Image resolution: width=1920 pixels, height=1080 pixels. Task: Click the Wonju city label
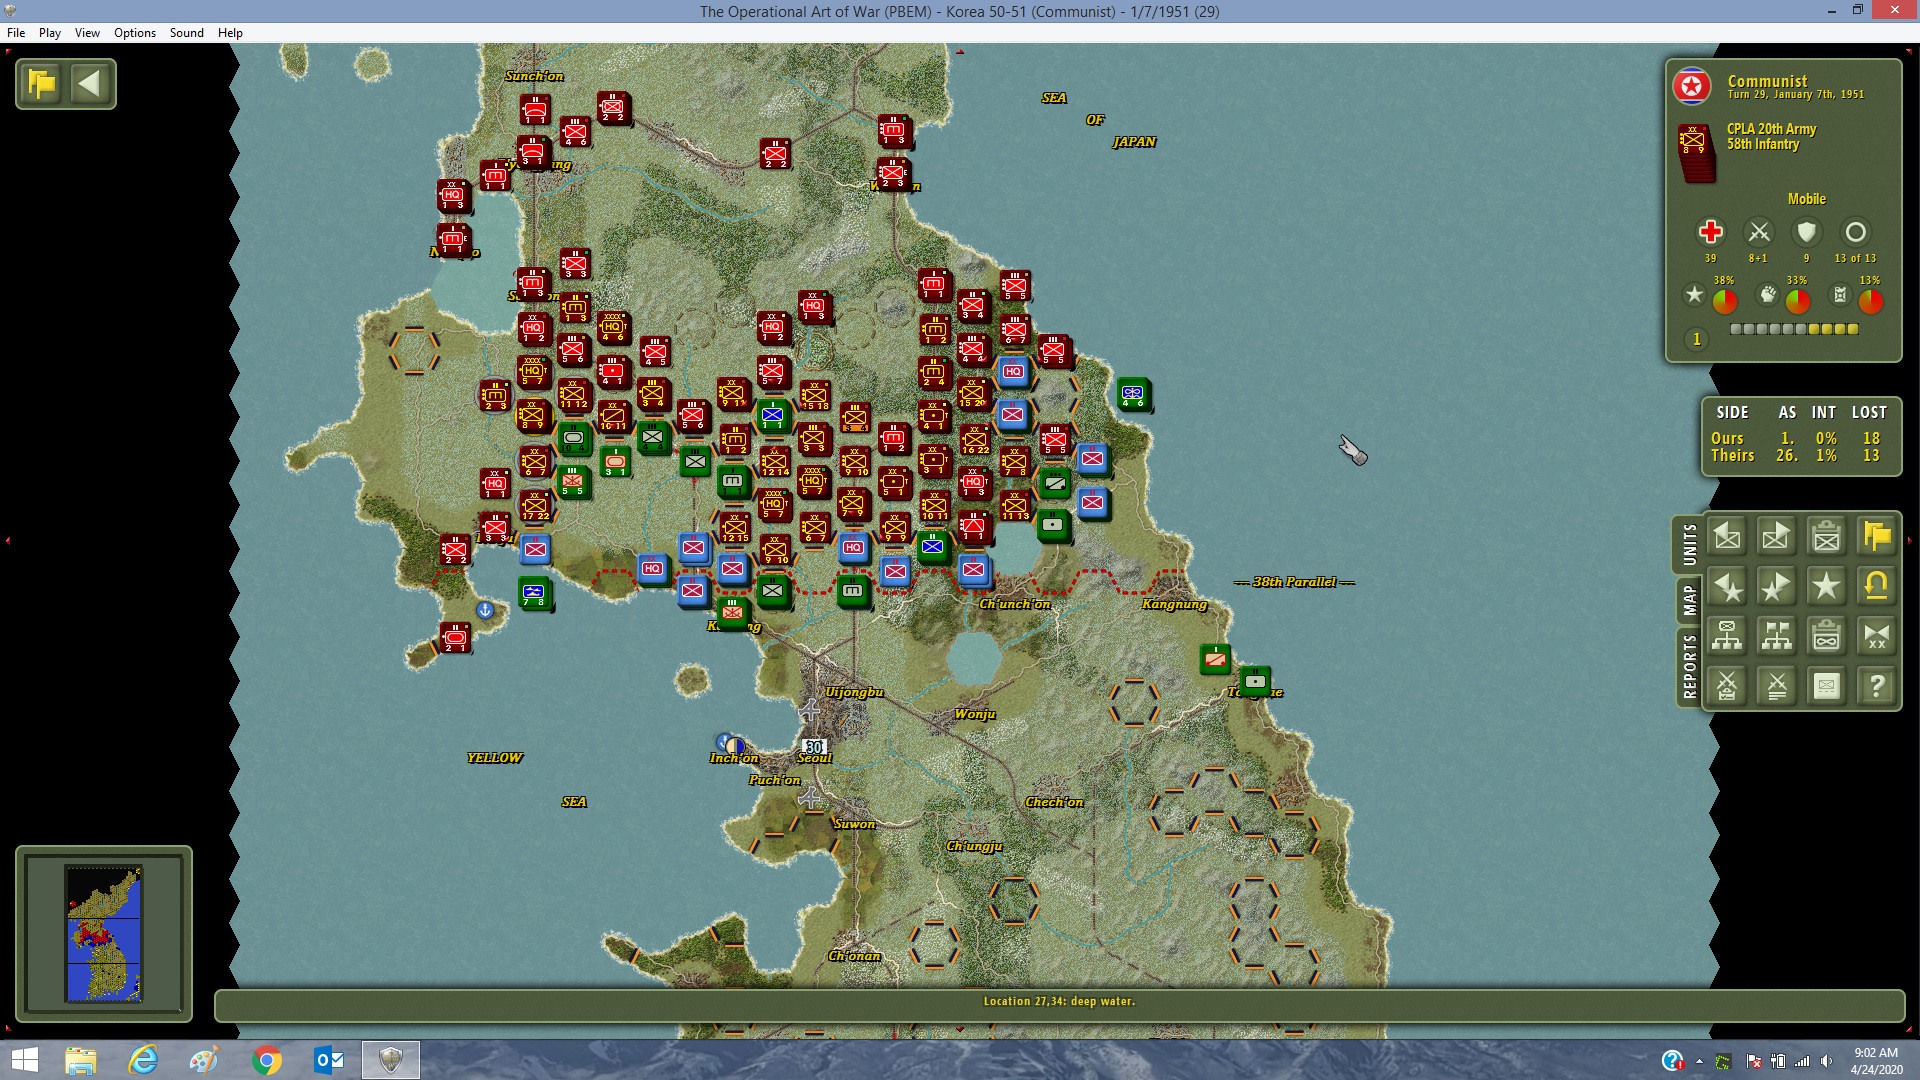tap(975, 714)
